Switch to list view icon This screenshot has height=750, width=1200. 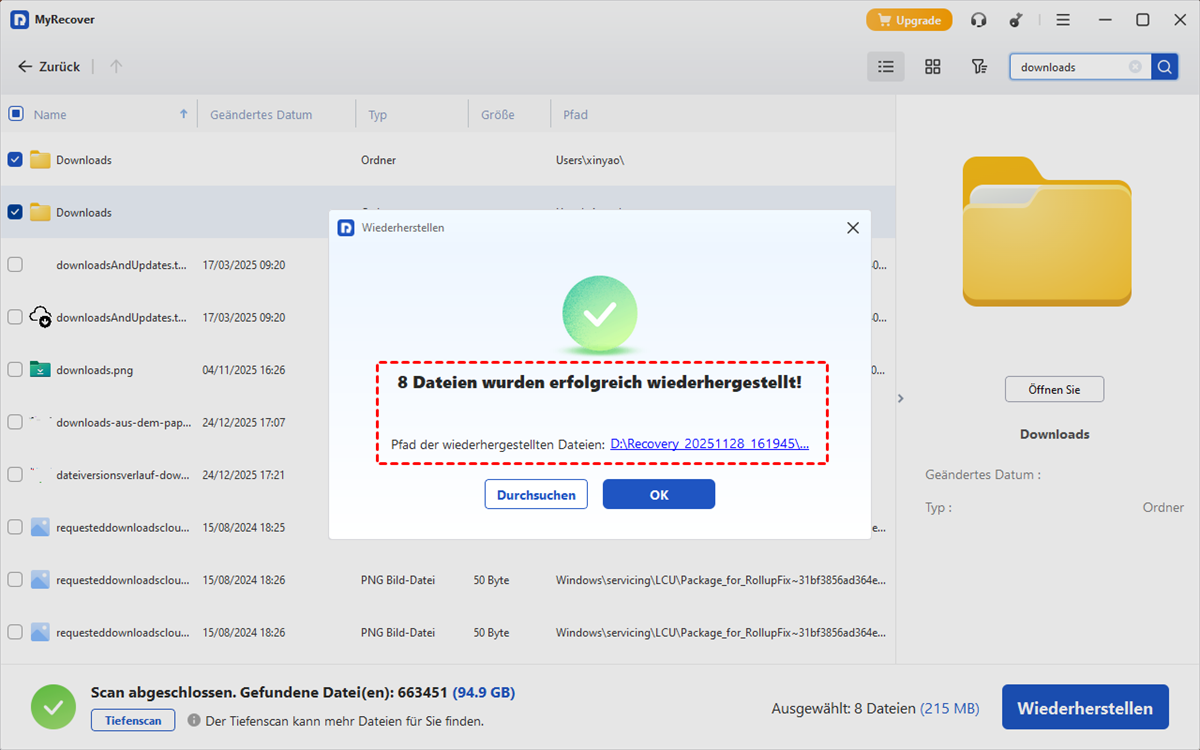[885, 67]
